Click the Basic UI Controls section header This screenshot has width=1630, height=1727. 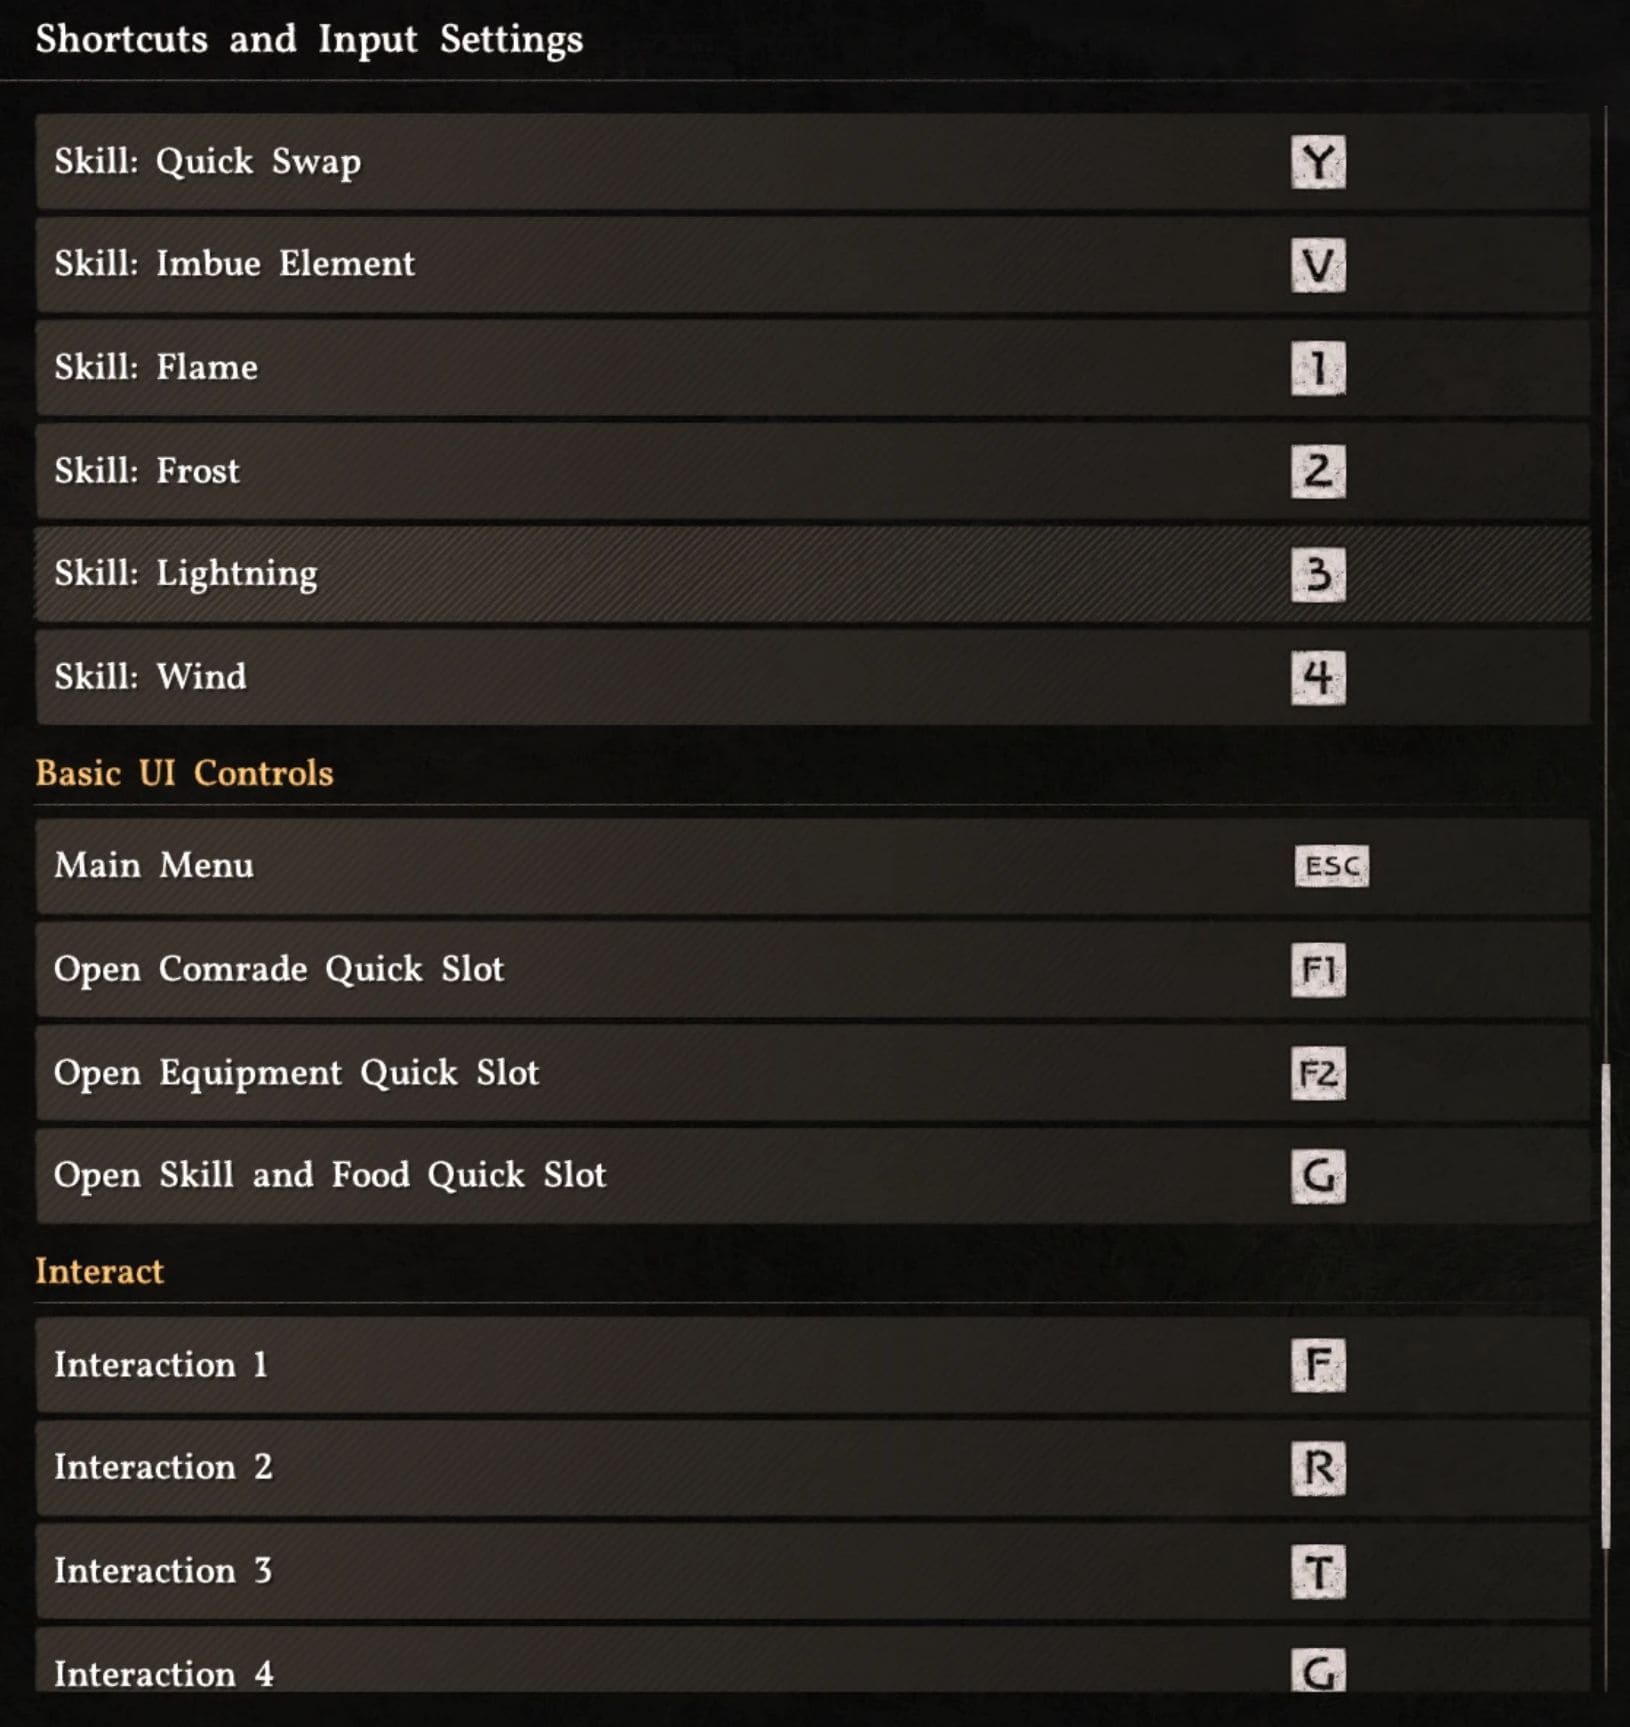[x=184, y=773]
